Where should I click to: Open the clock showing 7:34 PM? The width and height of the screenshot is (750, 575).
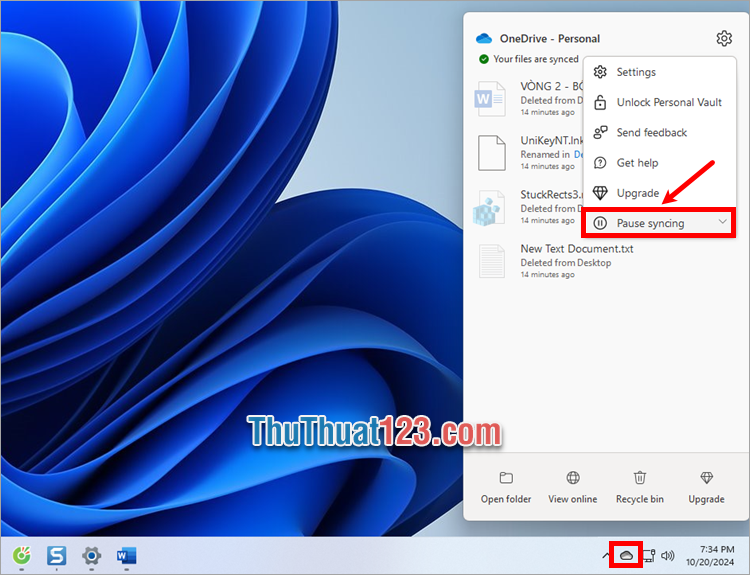pos(710,555)
